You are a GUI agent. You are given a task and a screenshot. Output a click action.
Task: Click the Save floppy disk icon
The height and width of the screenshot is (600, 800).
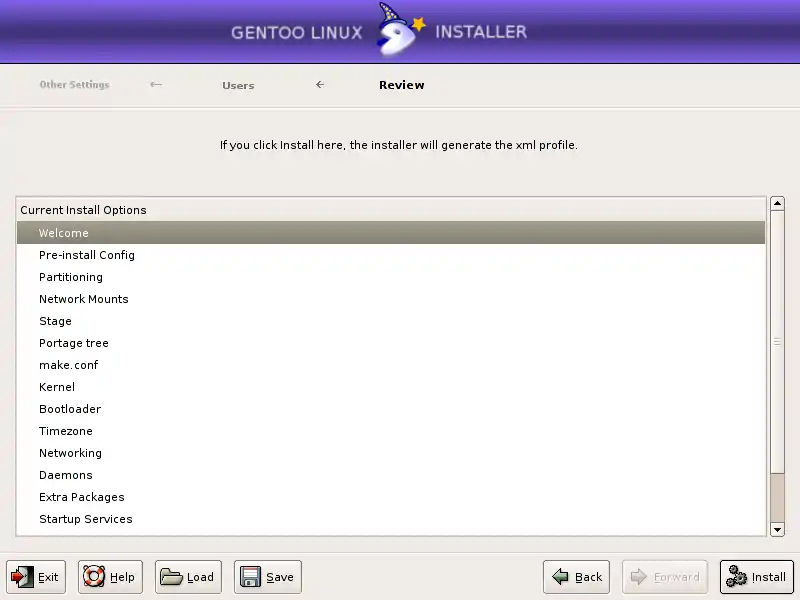pos(250,577)
